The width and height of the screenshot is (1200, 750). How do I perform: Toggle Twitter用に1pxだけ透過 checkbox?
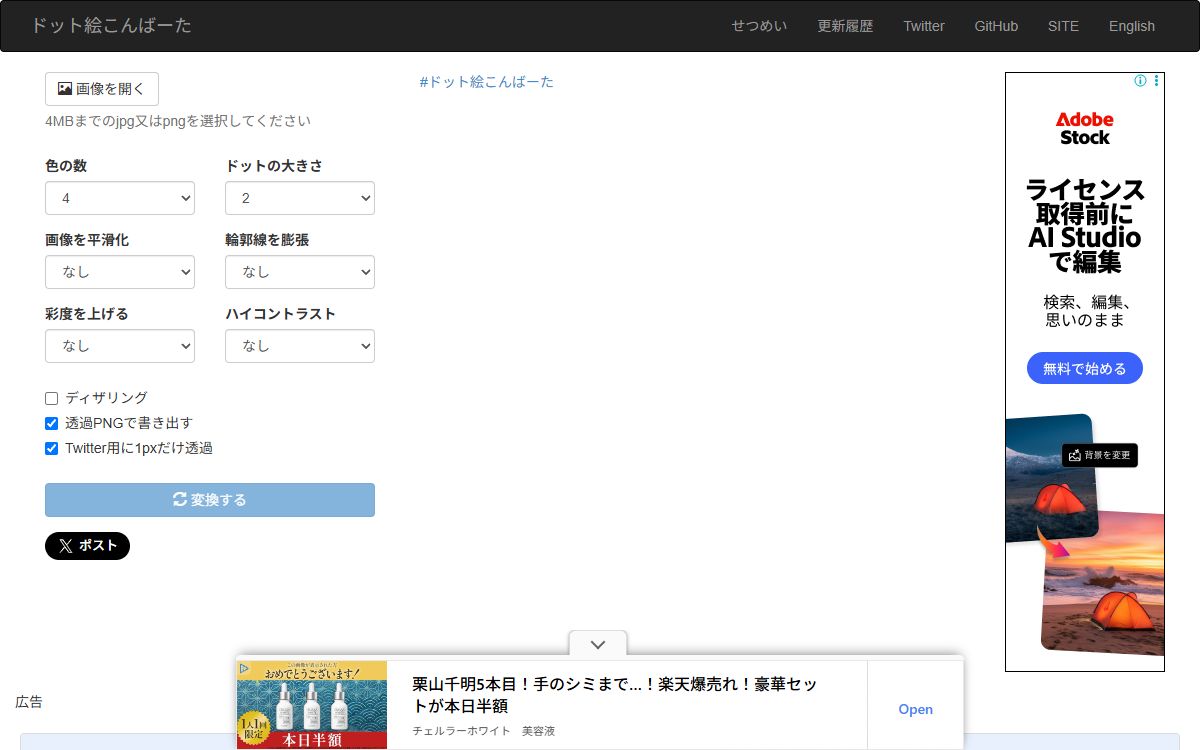click(52, 448)
